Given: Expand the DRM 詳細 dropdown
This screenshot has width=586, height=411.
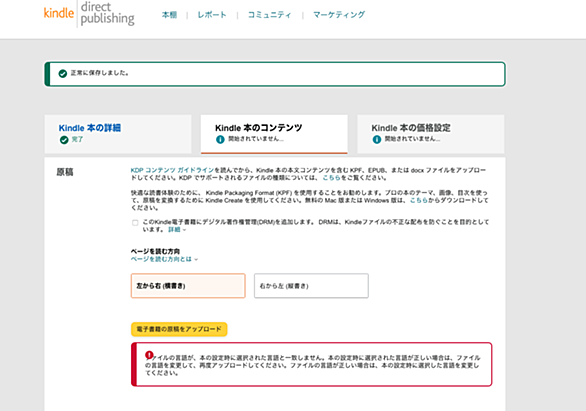Looking at the screenshot, I should point(177,229).
